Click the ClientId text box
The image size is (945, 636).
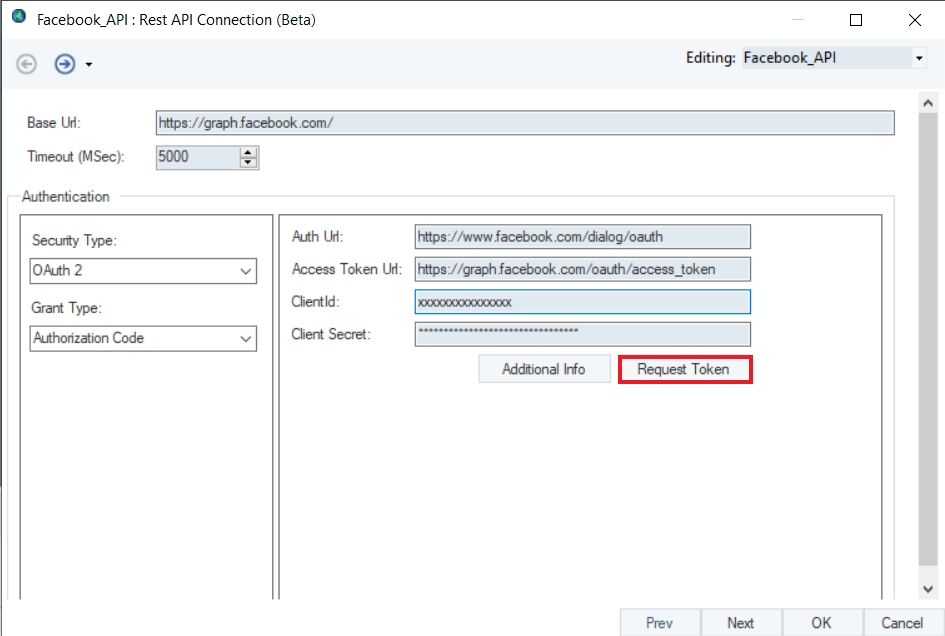(x=581, y=302)
